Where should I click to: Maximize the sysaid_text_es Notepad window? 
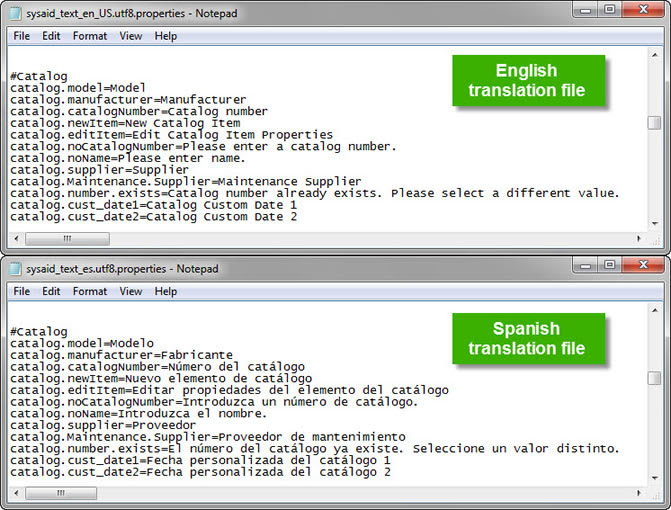pyautogui.click(x=609, y=265)
